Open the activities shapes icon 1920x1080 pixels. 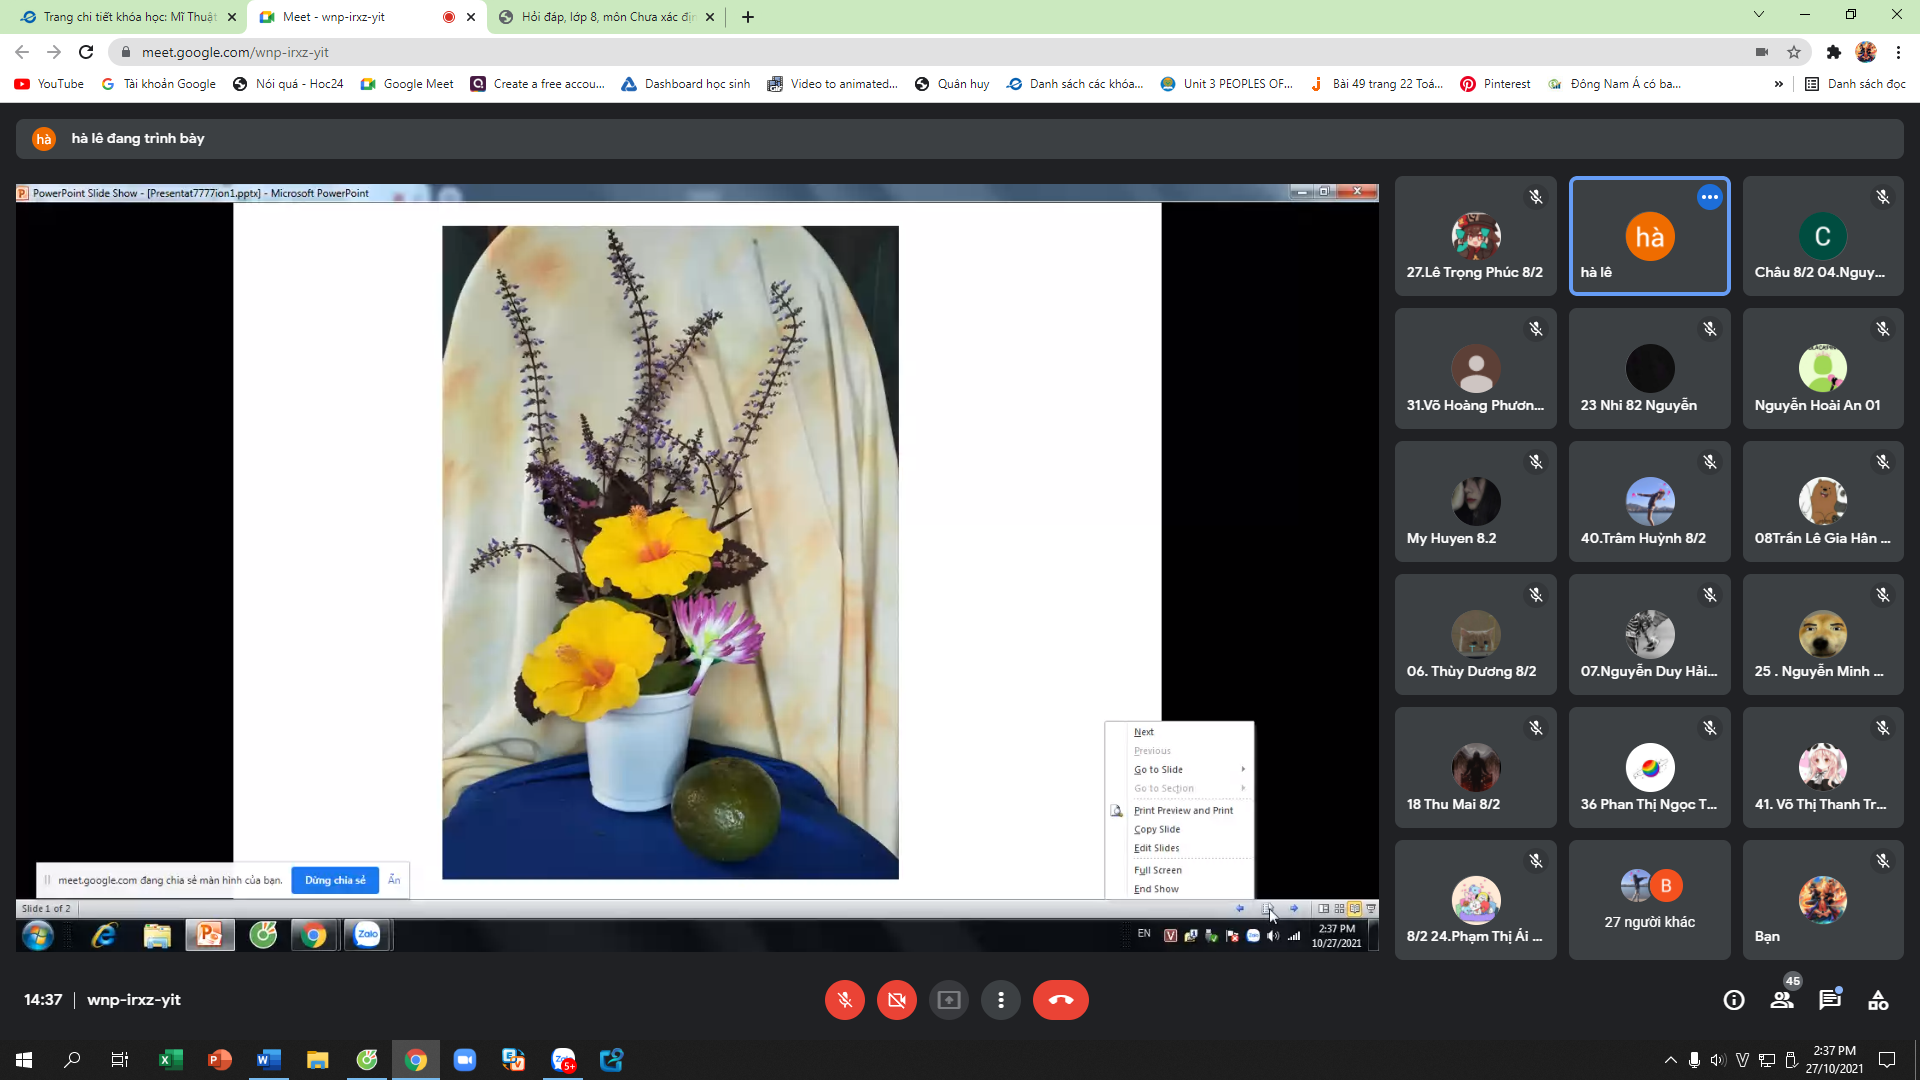1878,1000
